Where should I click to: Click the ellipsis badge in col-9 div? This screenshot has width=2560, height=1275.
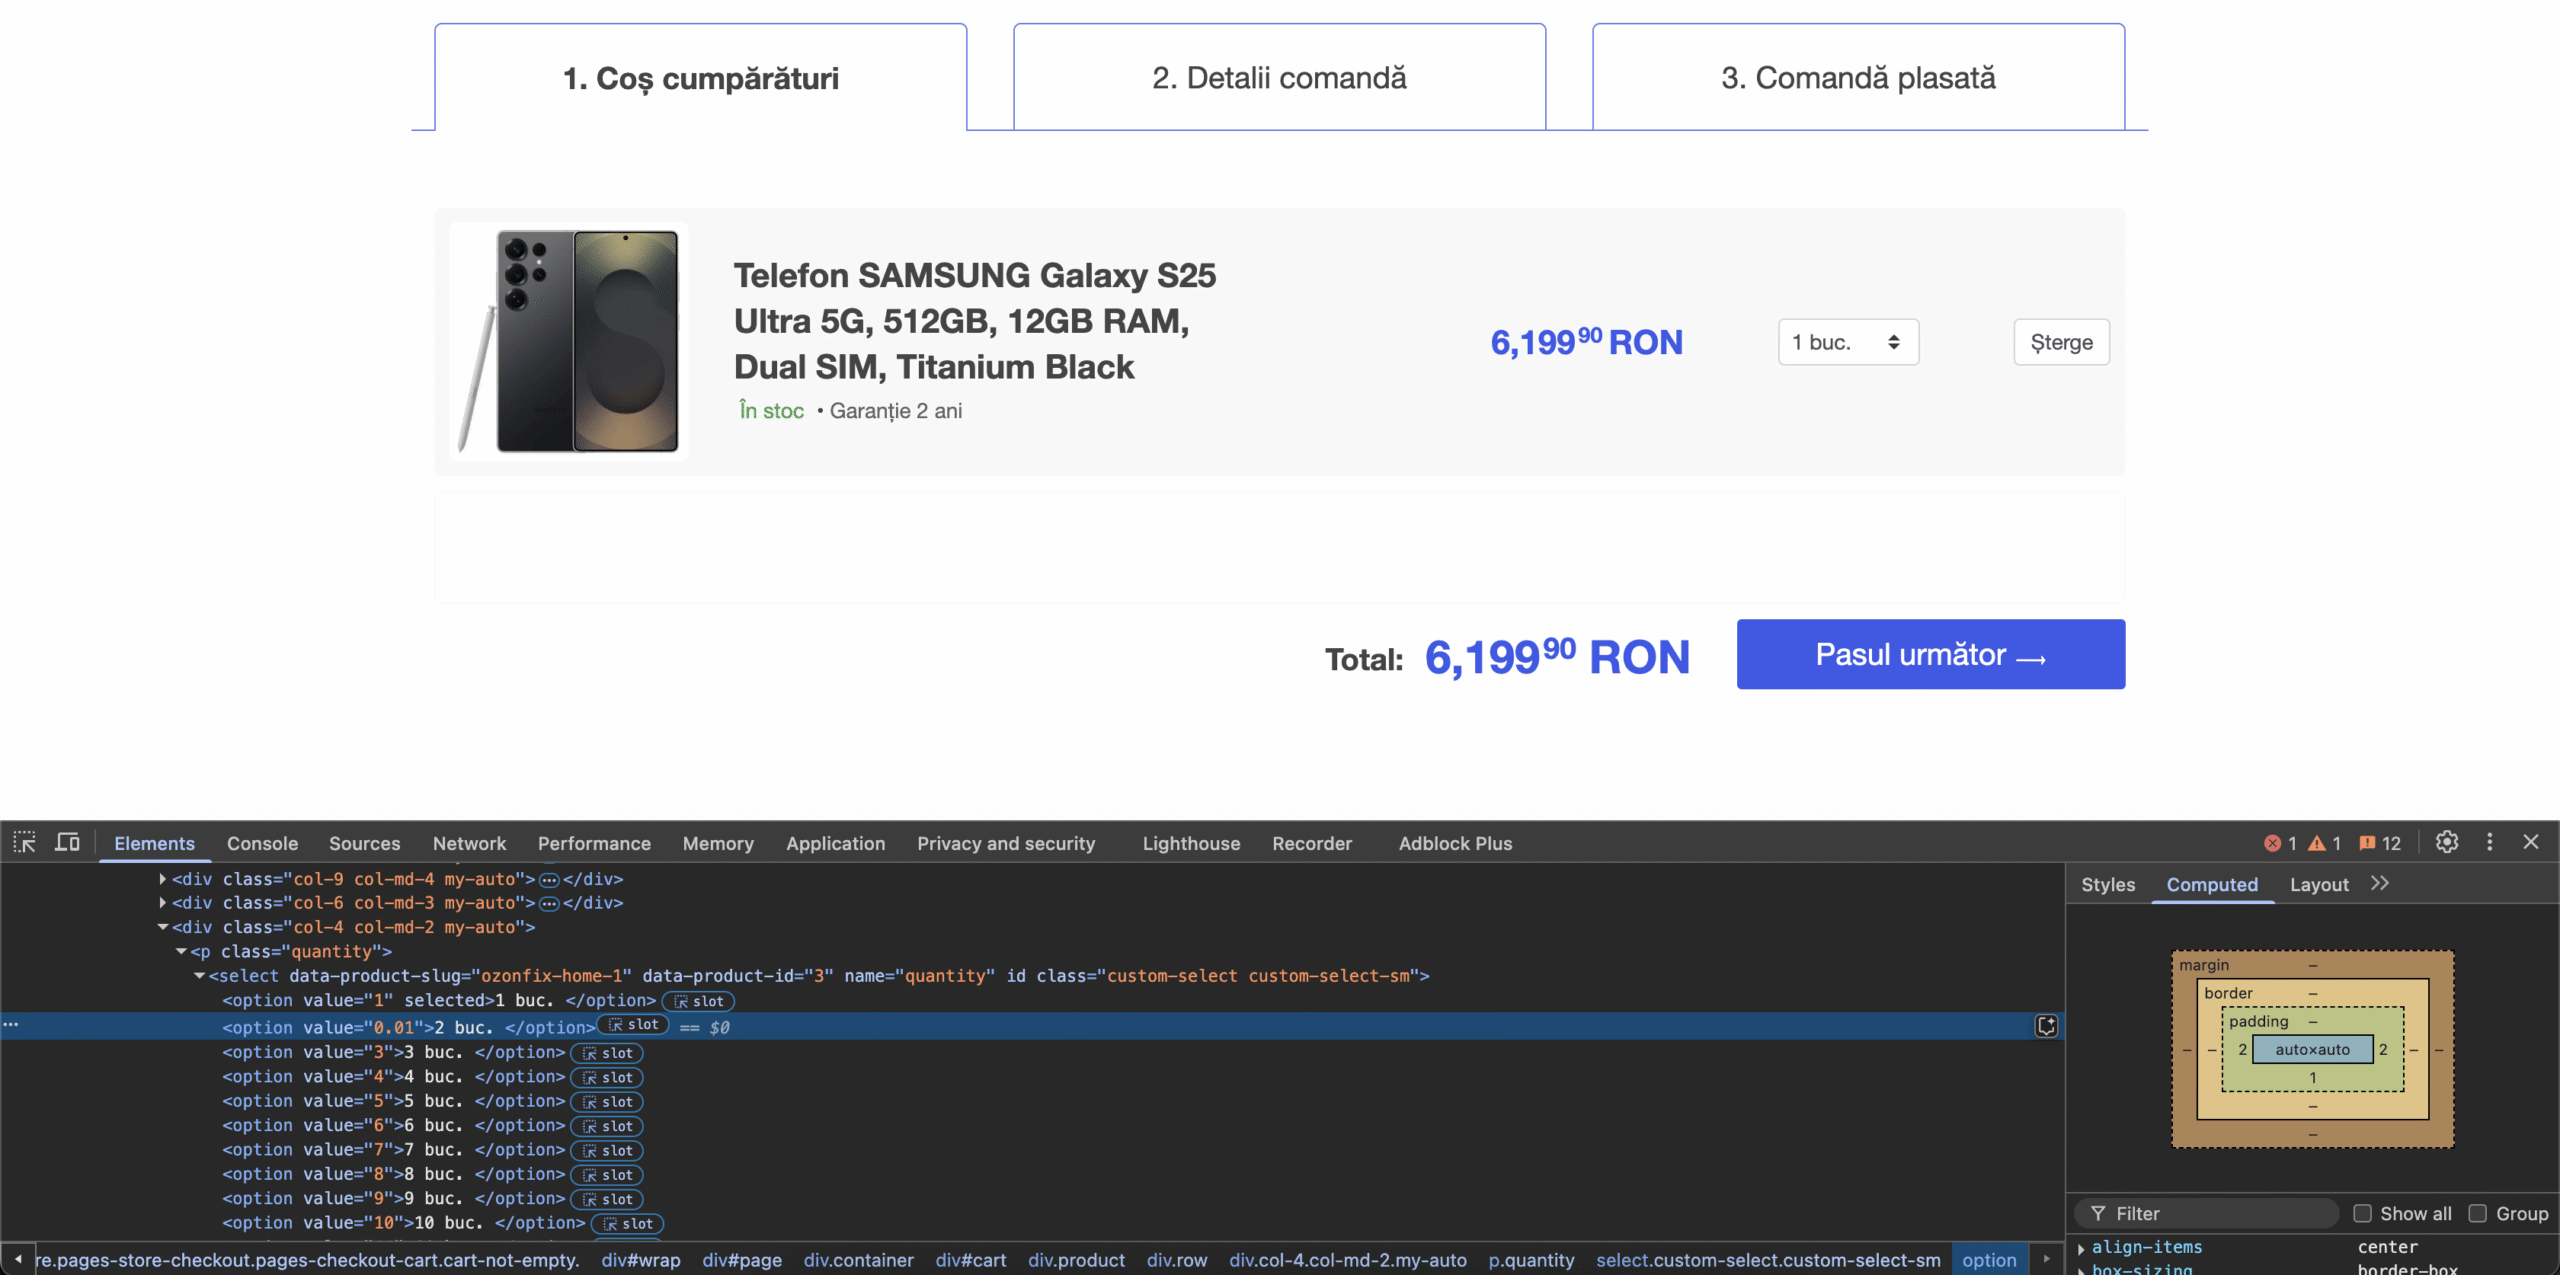click(549, 880)
